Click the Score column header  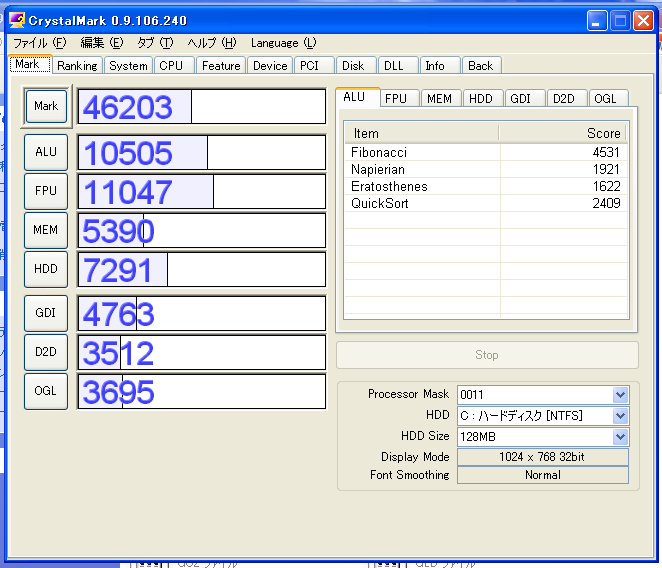pyautogui.click(x=563, y=133)
